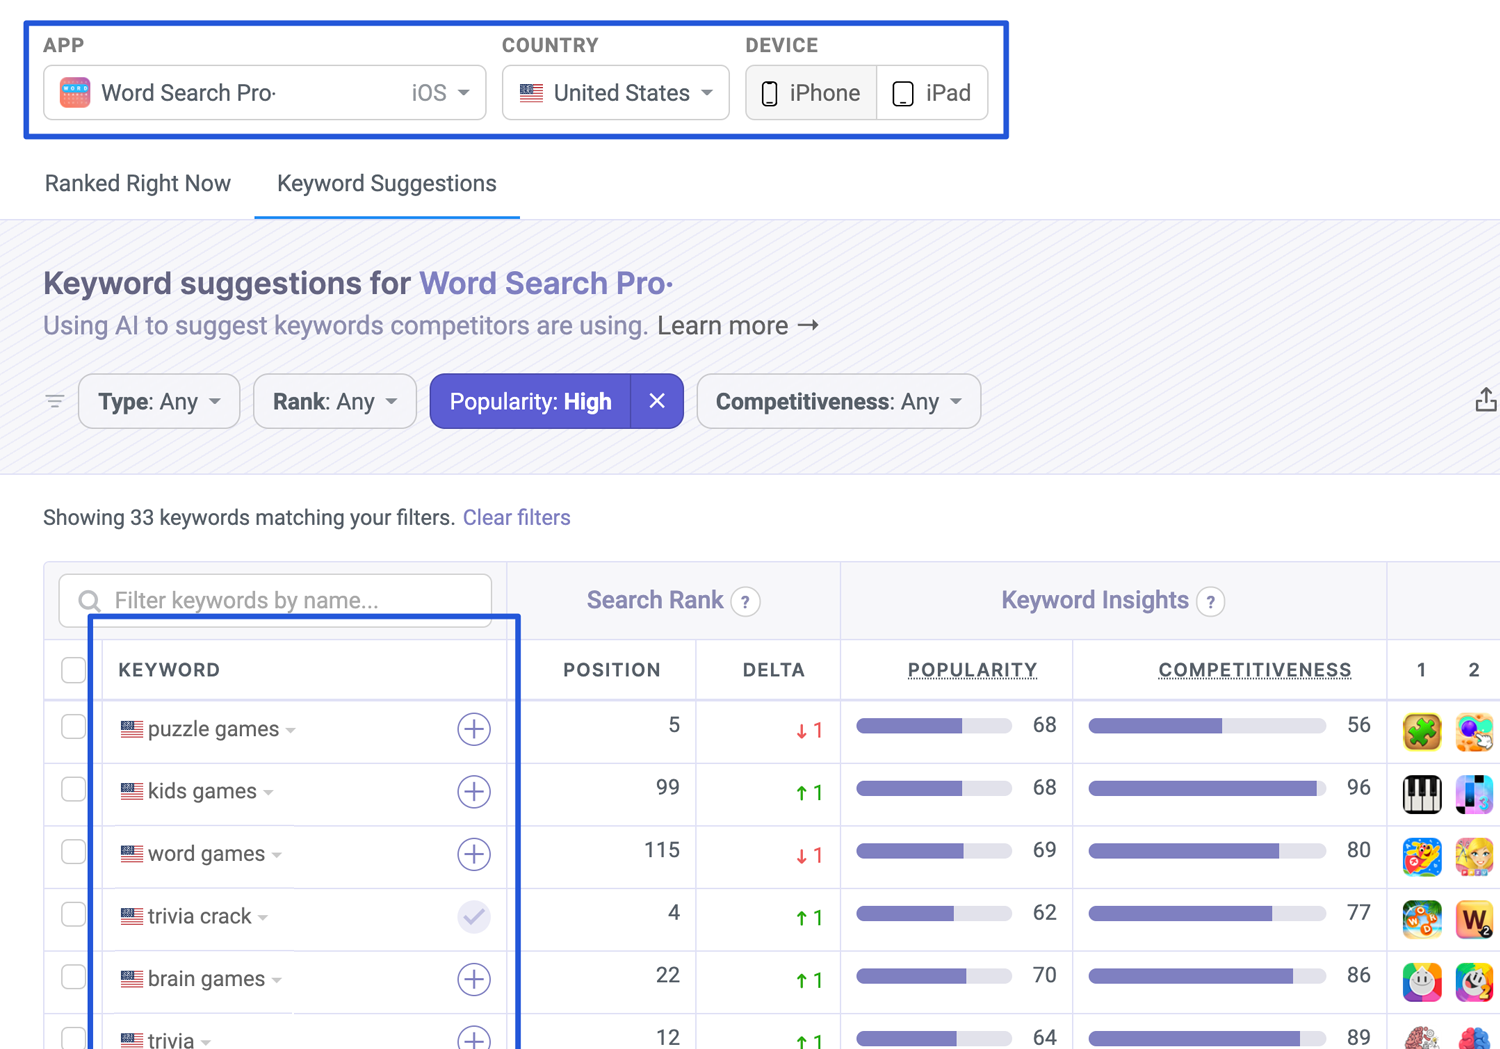
Task: Expand the kids games keyword caret
Action: [x=269, y=793]
